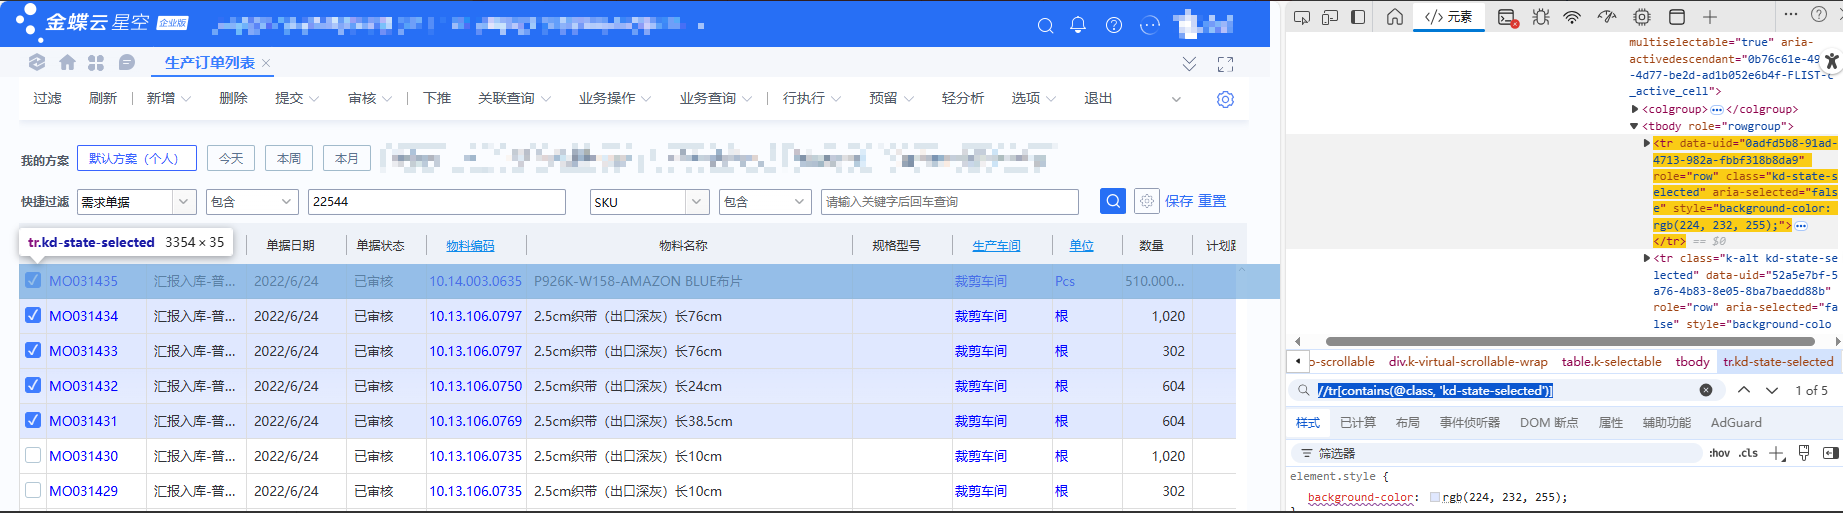This screenshot has width=1843, height=513.
Task: Toggle the .cls class editor
Action: point(1748,453)
